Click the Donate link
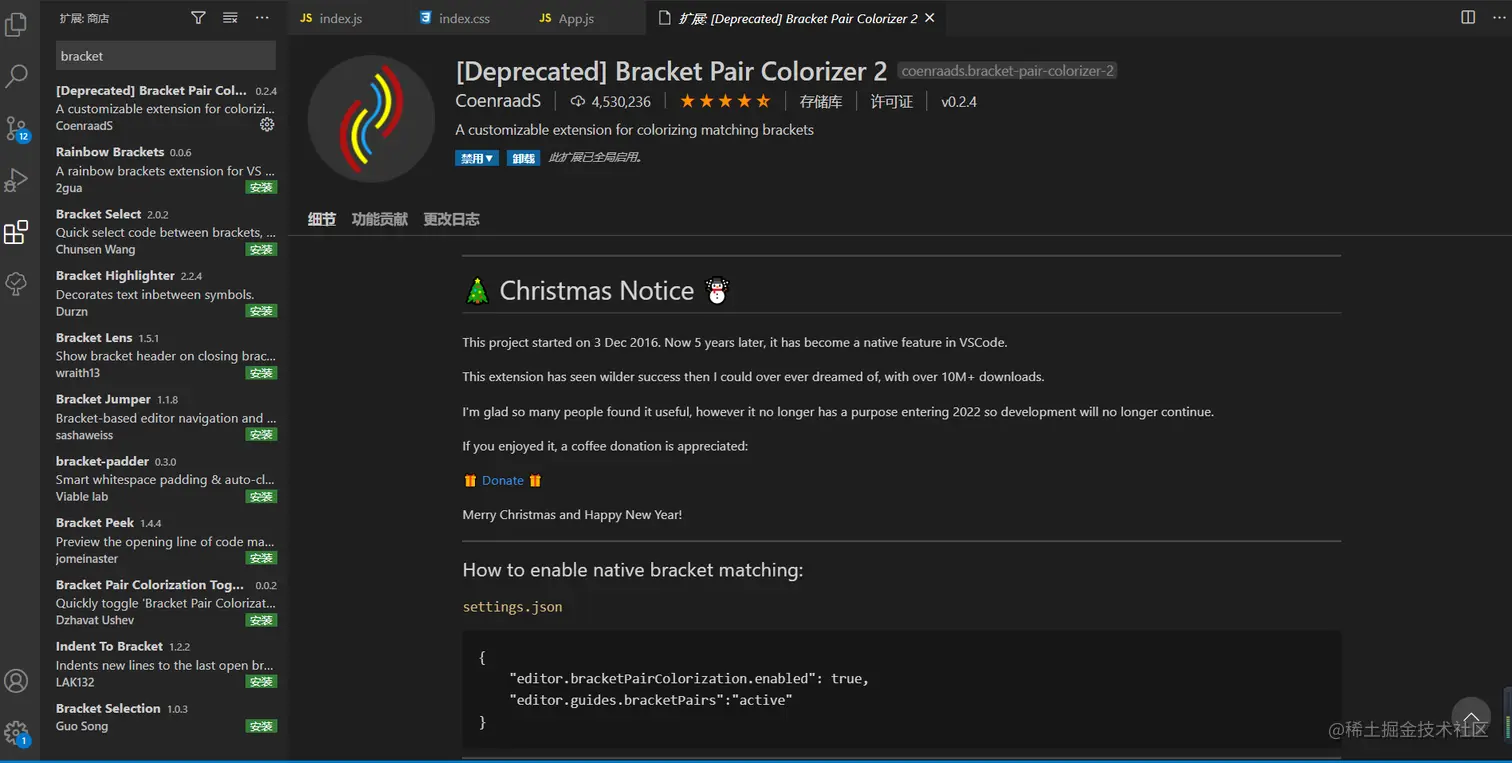Viewport: 1512px width, 763px height. point(503,480)
